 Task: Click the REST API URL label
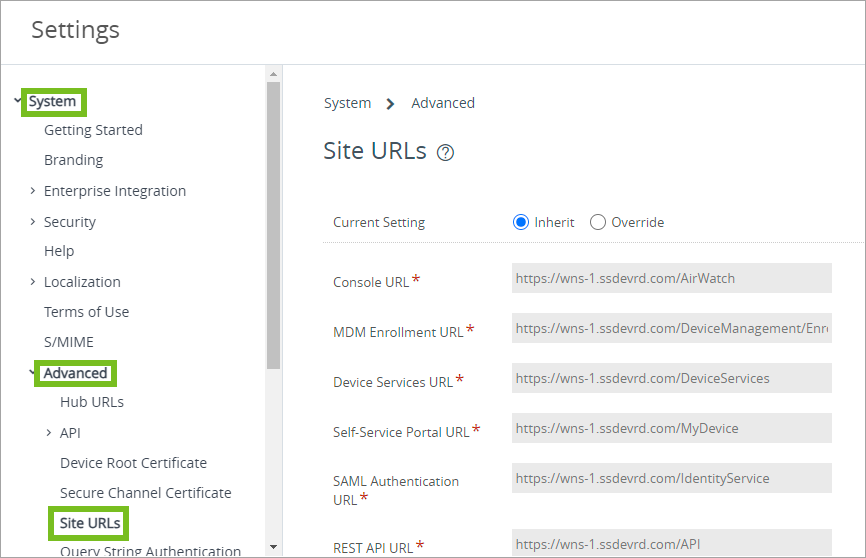coord(373,548)
